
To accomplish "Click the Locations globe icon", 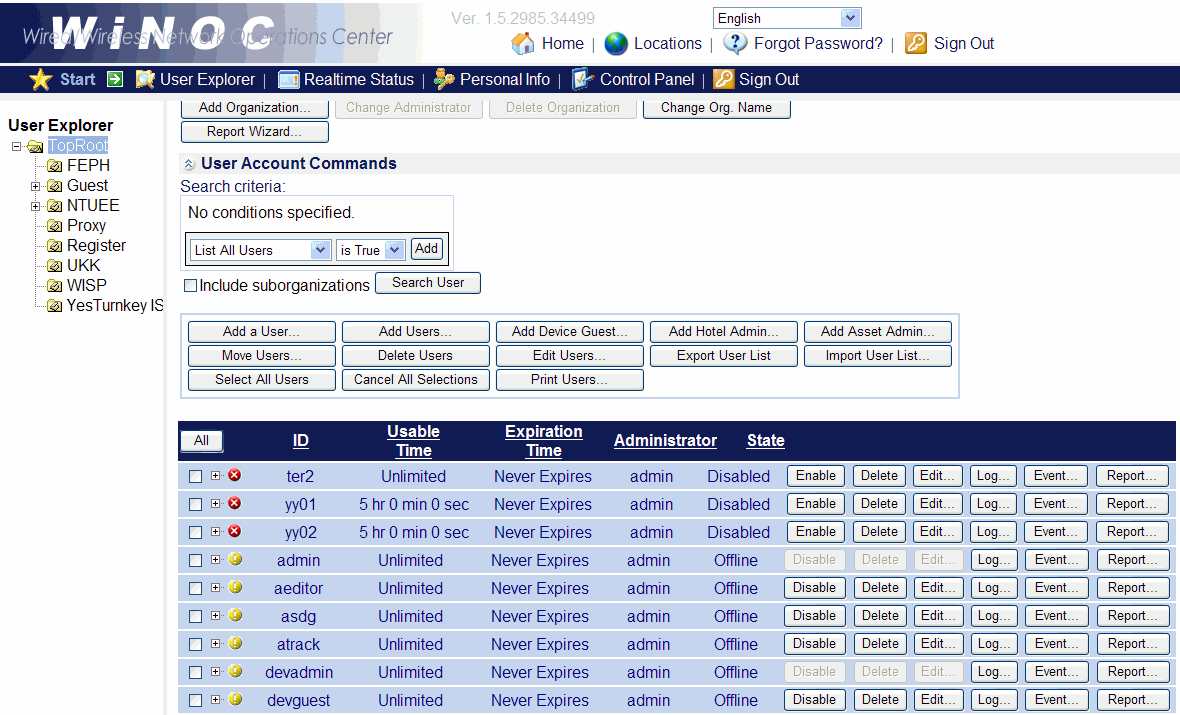I will click(616, 43).
